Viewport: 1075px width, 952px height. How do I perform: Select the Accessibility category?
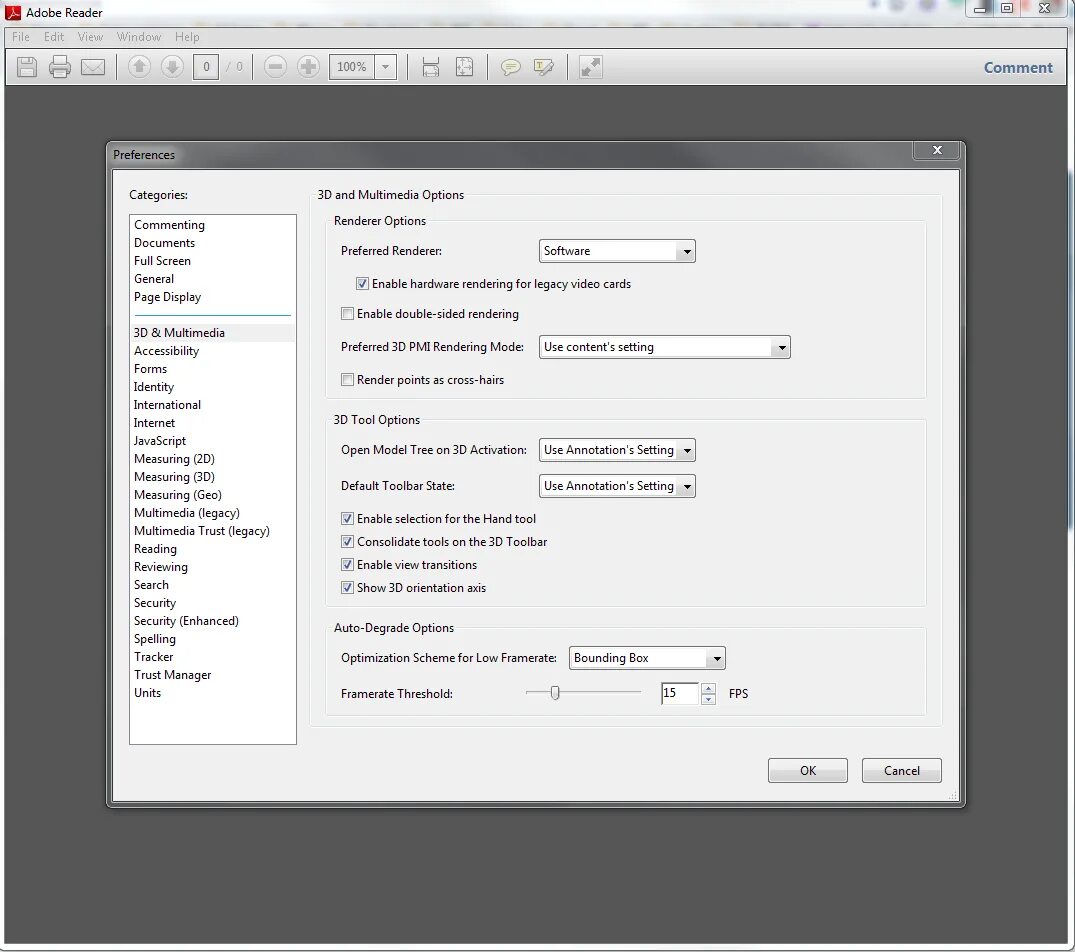[x=167, y=351]
